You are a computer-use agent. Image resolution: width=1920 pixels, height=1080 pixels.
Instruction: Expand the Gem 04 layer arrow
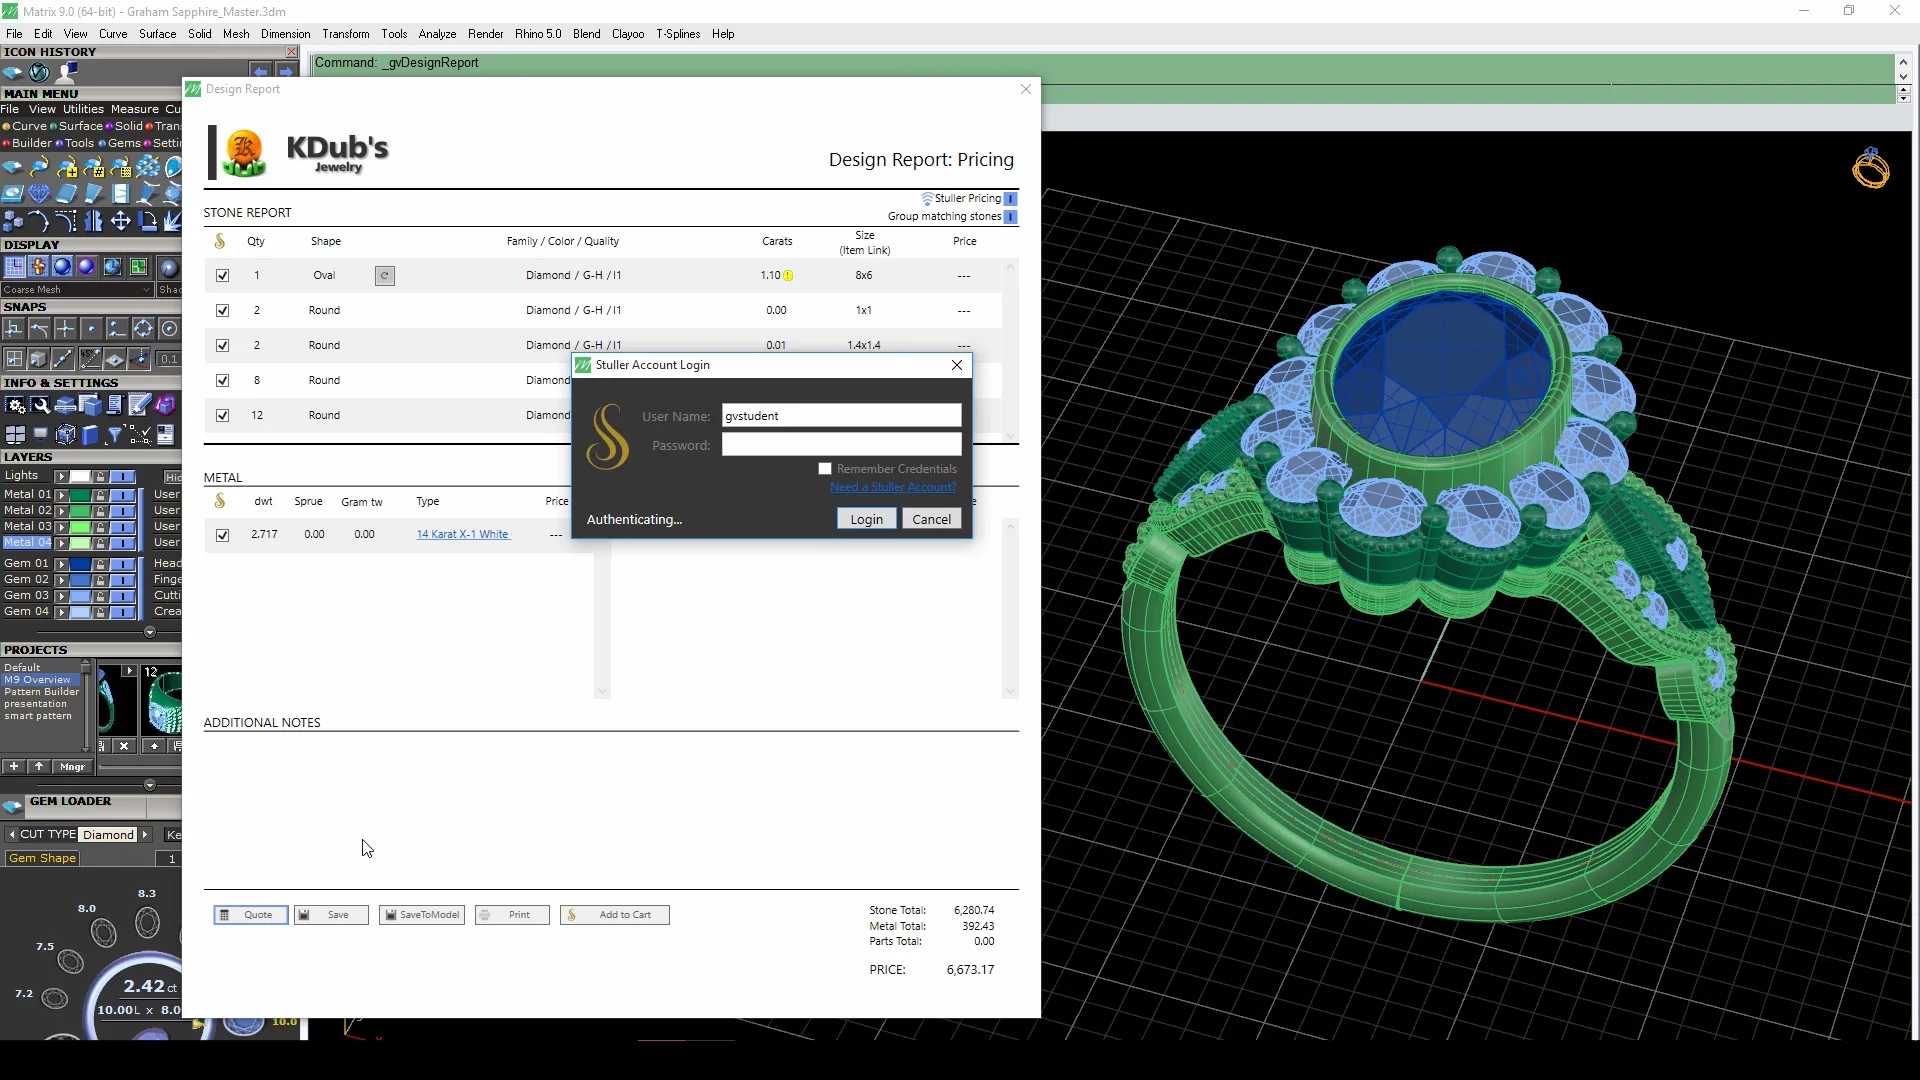(61, 612)
